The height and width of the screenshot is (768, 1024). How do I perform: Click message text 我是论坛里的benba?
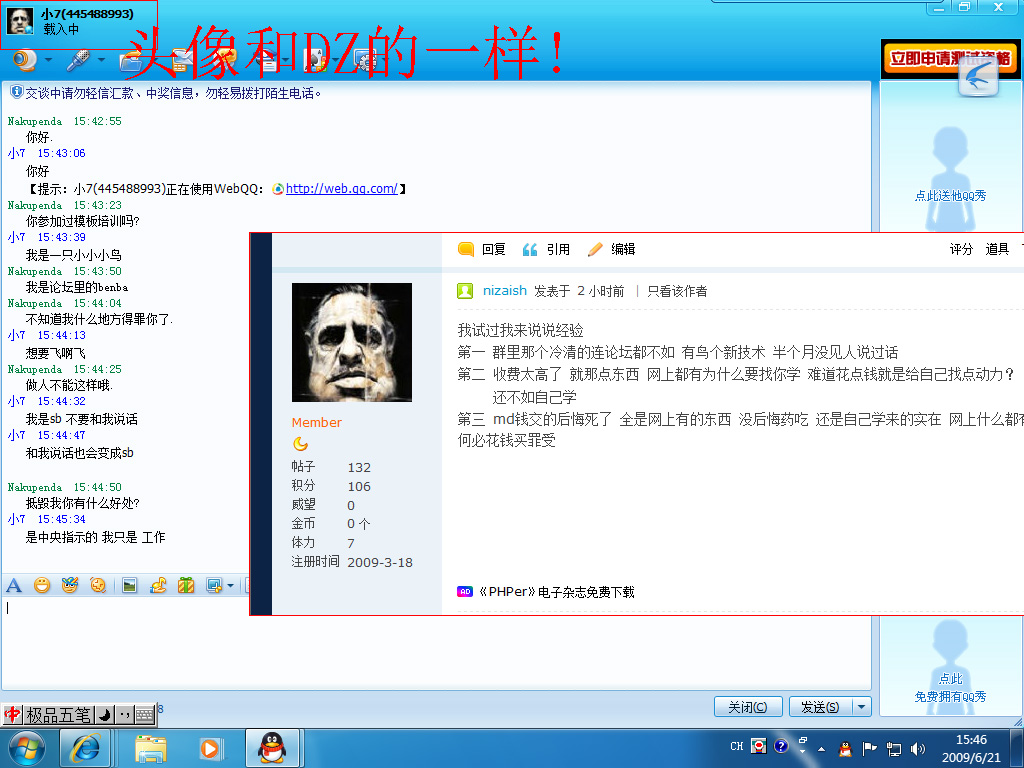point(76,287)
